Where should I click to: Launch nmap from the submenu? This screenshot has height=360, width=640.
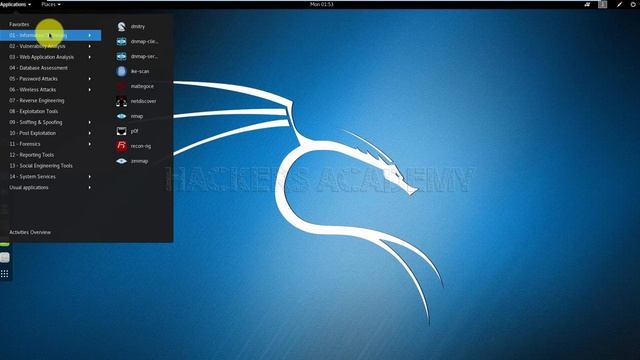tap(137, 116)
